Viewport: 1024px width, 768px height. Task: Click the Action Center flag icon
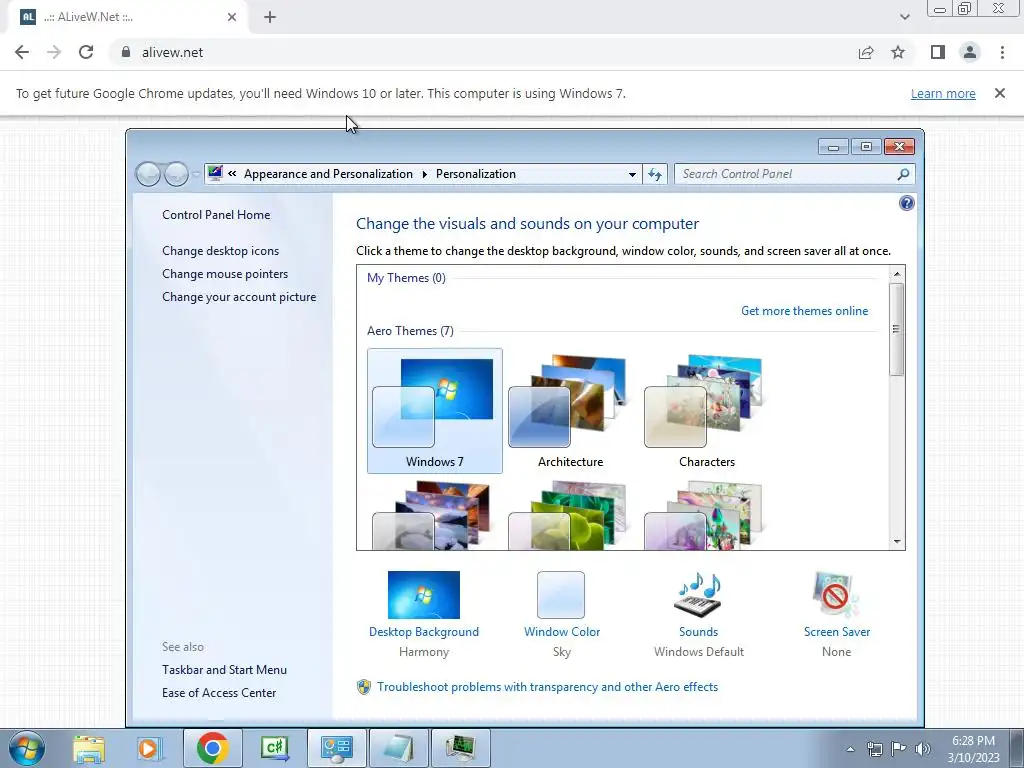(899, 749)
